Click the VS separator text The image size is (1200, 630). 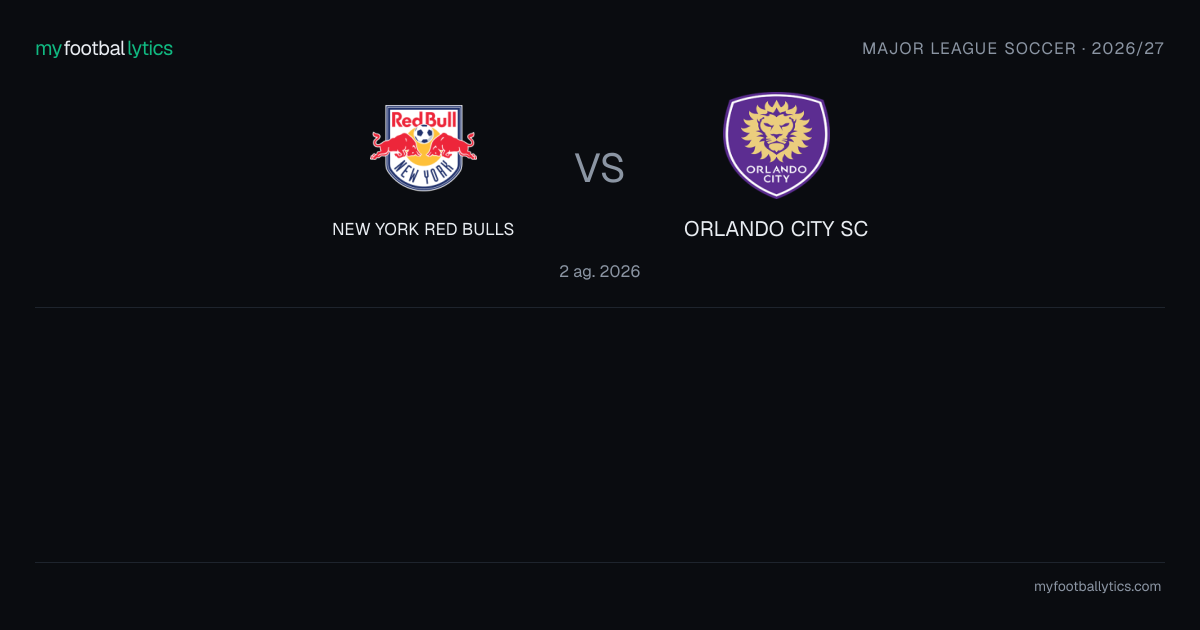[600, 168]
